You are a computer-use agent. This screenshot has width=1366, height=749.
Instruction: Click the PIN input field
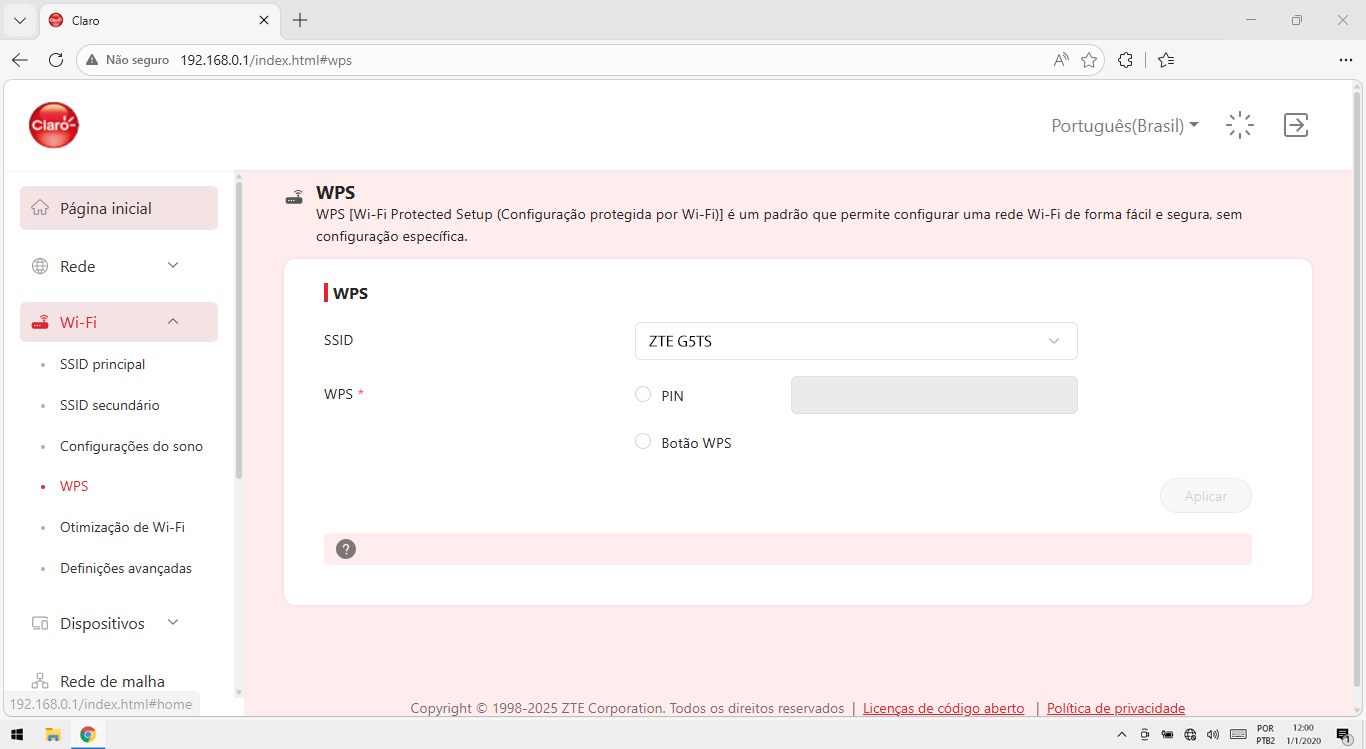coord(934,395)
